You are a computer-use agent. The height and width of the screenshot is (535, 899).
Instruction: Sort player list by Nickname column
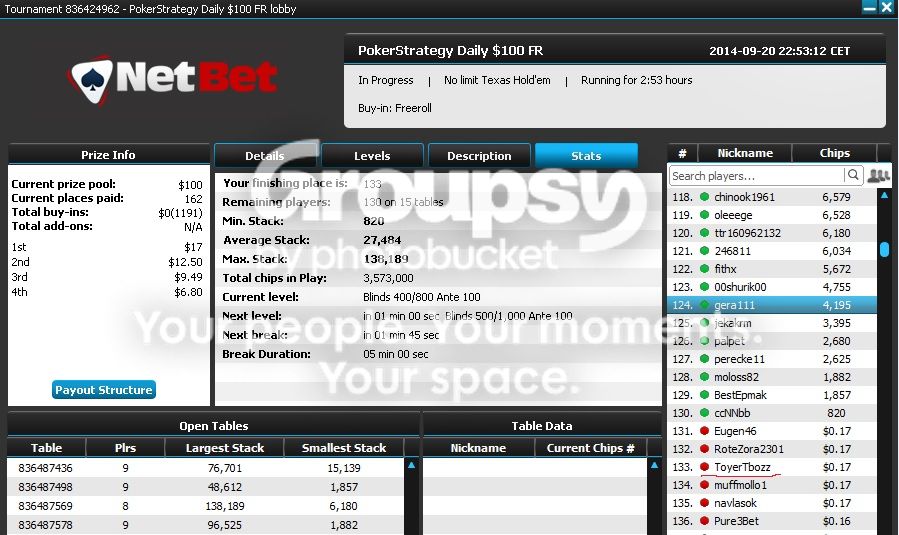745,153
